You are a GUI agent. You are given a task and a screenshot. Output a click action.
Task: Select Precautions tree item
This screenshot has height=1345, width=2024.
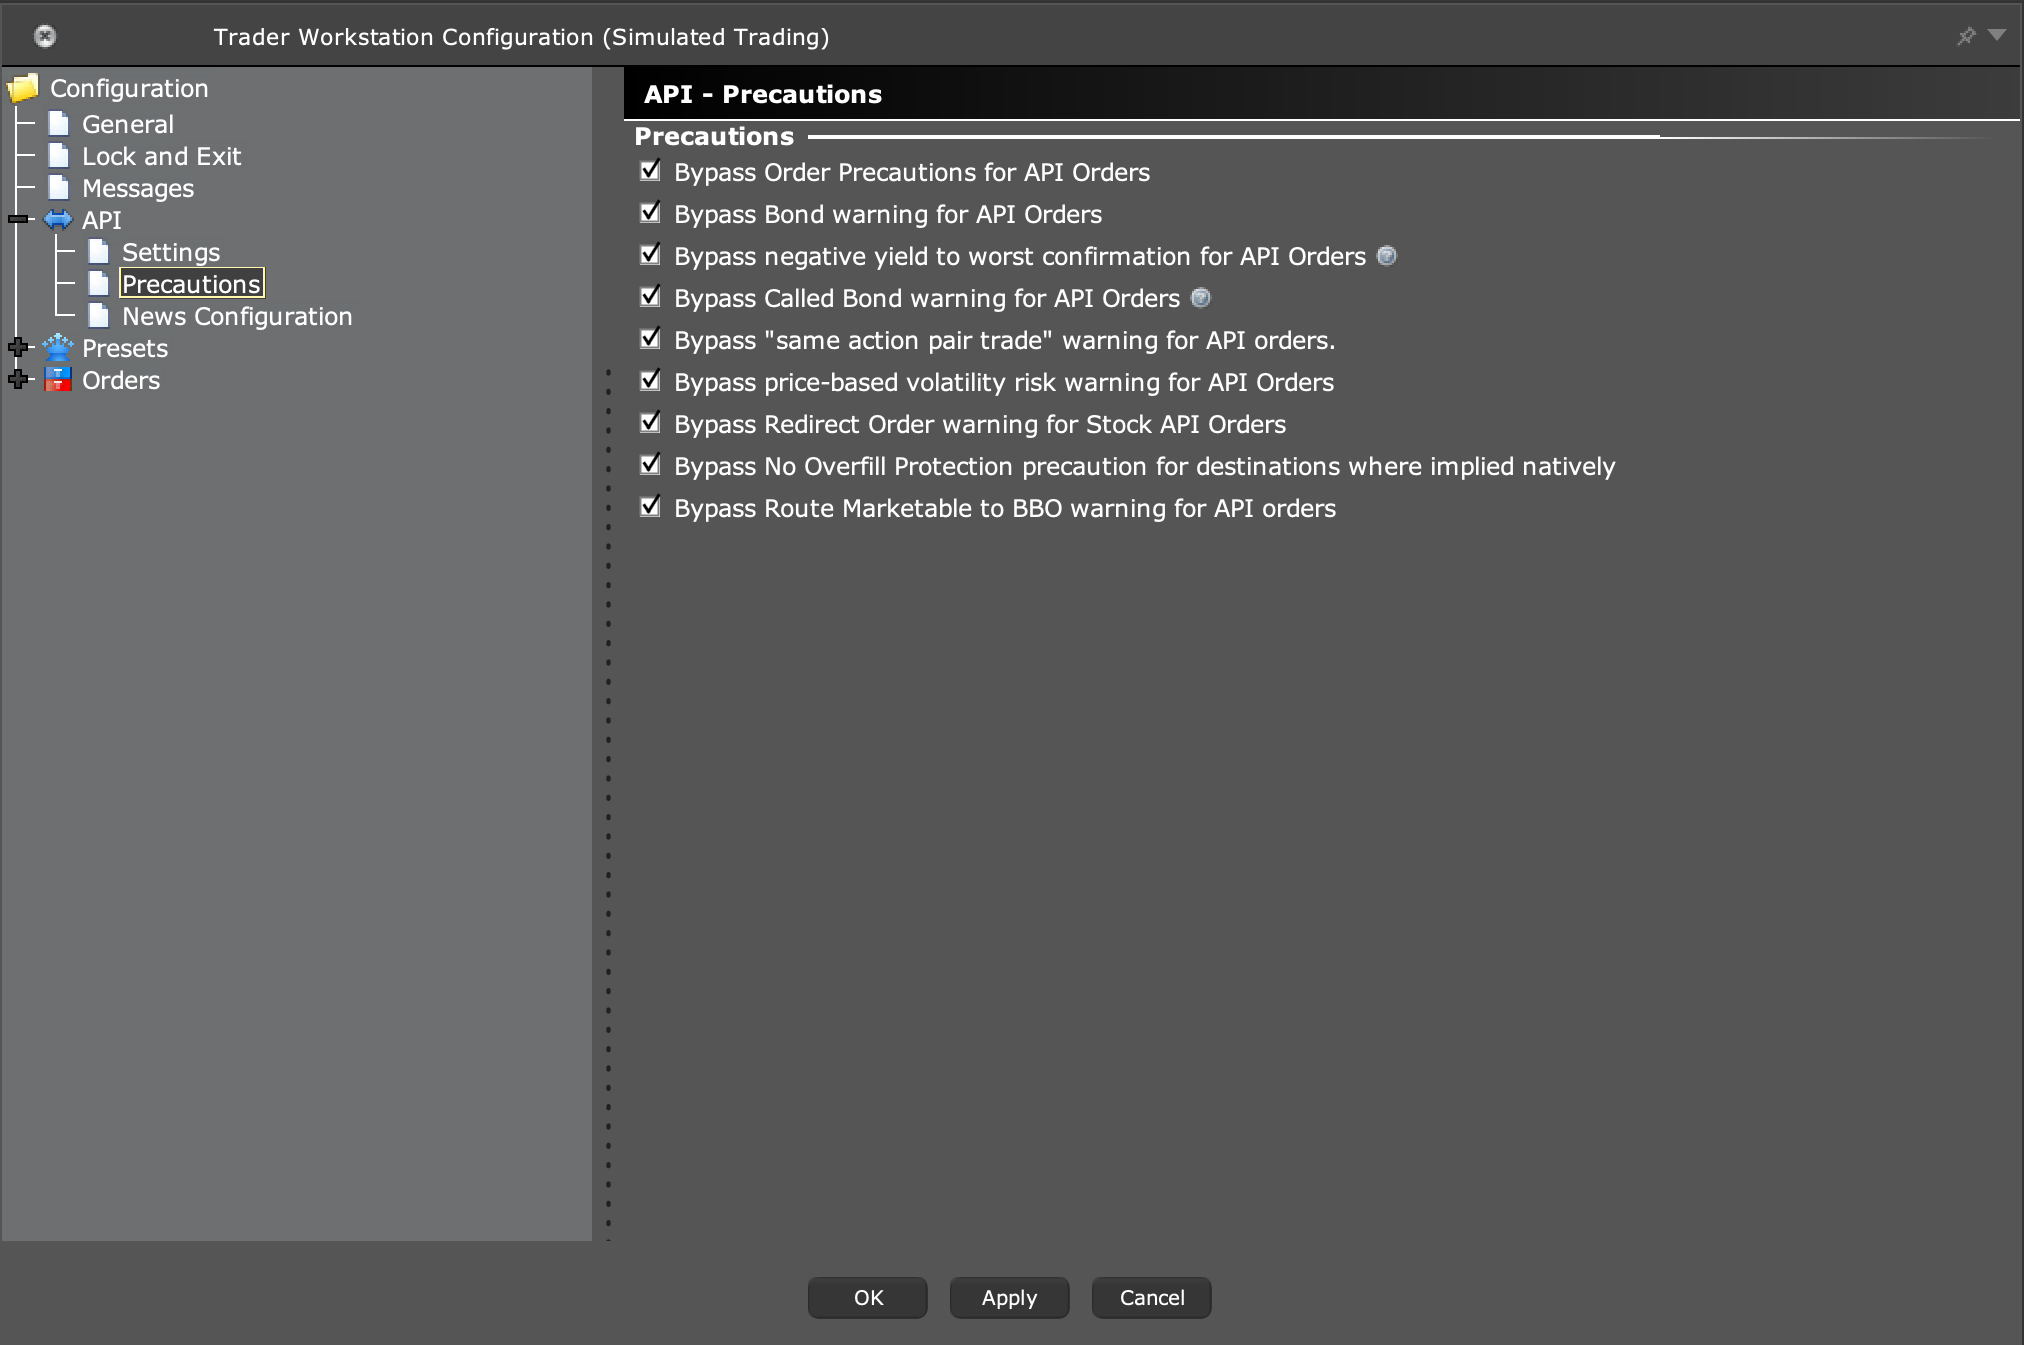coord(192,284)
